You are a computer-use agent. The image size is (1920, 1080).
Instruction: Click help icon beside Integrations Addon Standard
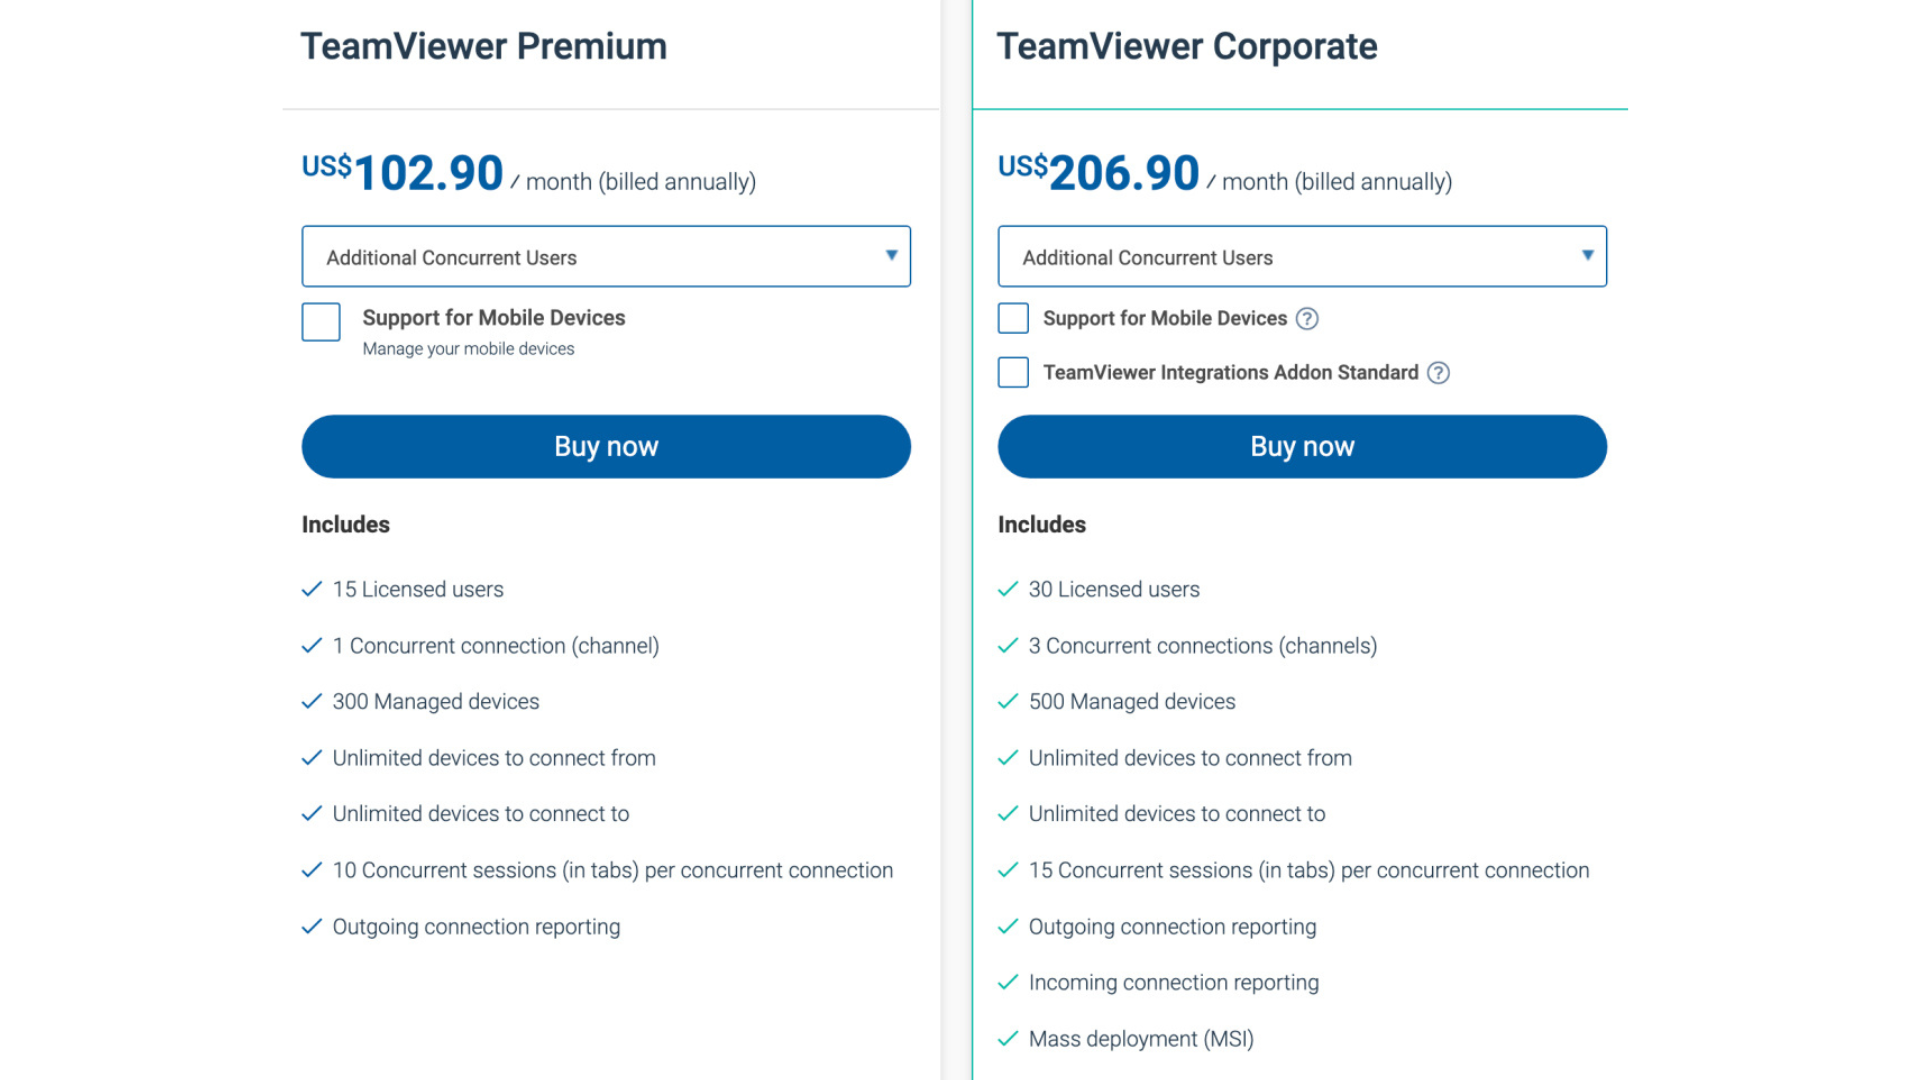coord(1438,373)
